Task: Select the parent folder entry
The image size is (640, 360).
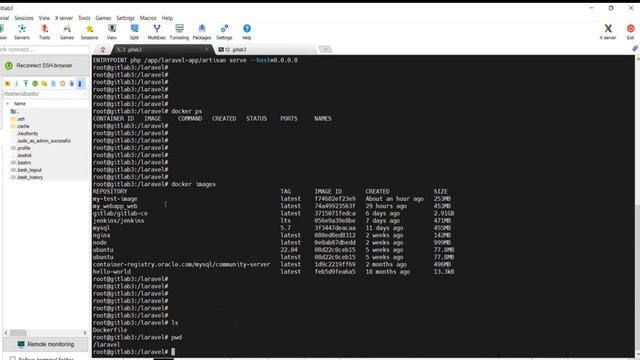Action: point(15,111)
